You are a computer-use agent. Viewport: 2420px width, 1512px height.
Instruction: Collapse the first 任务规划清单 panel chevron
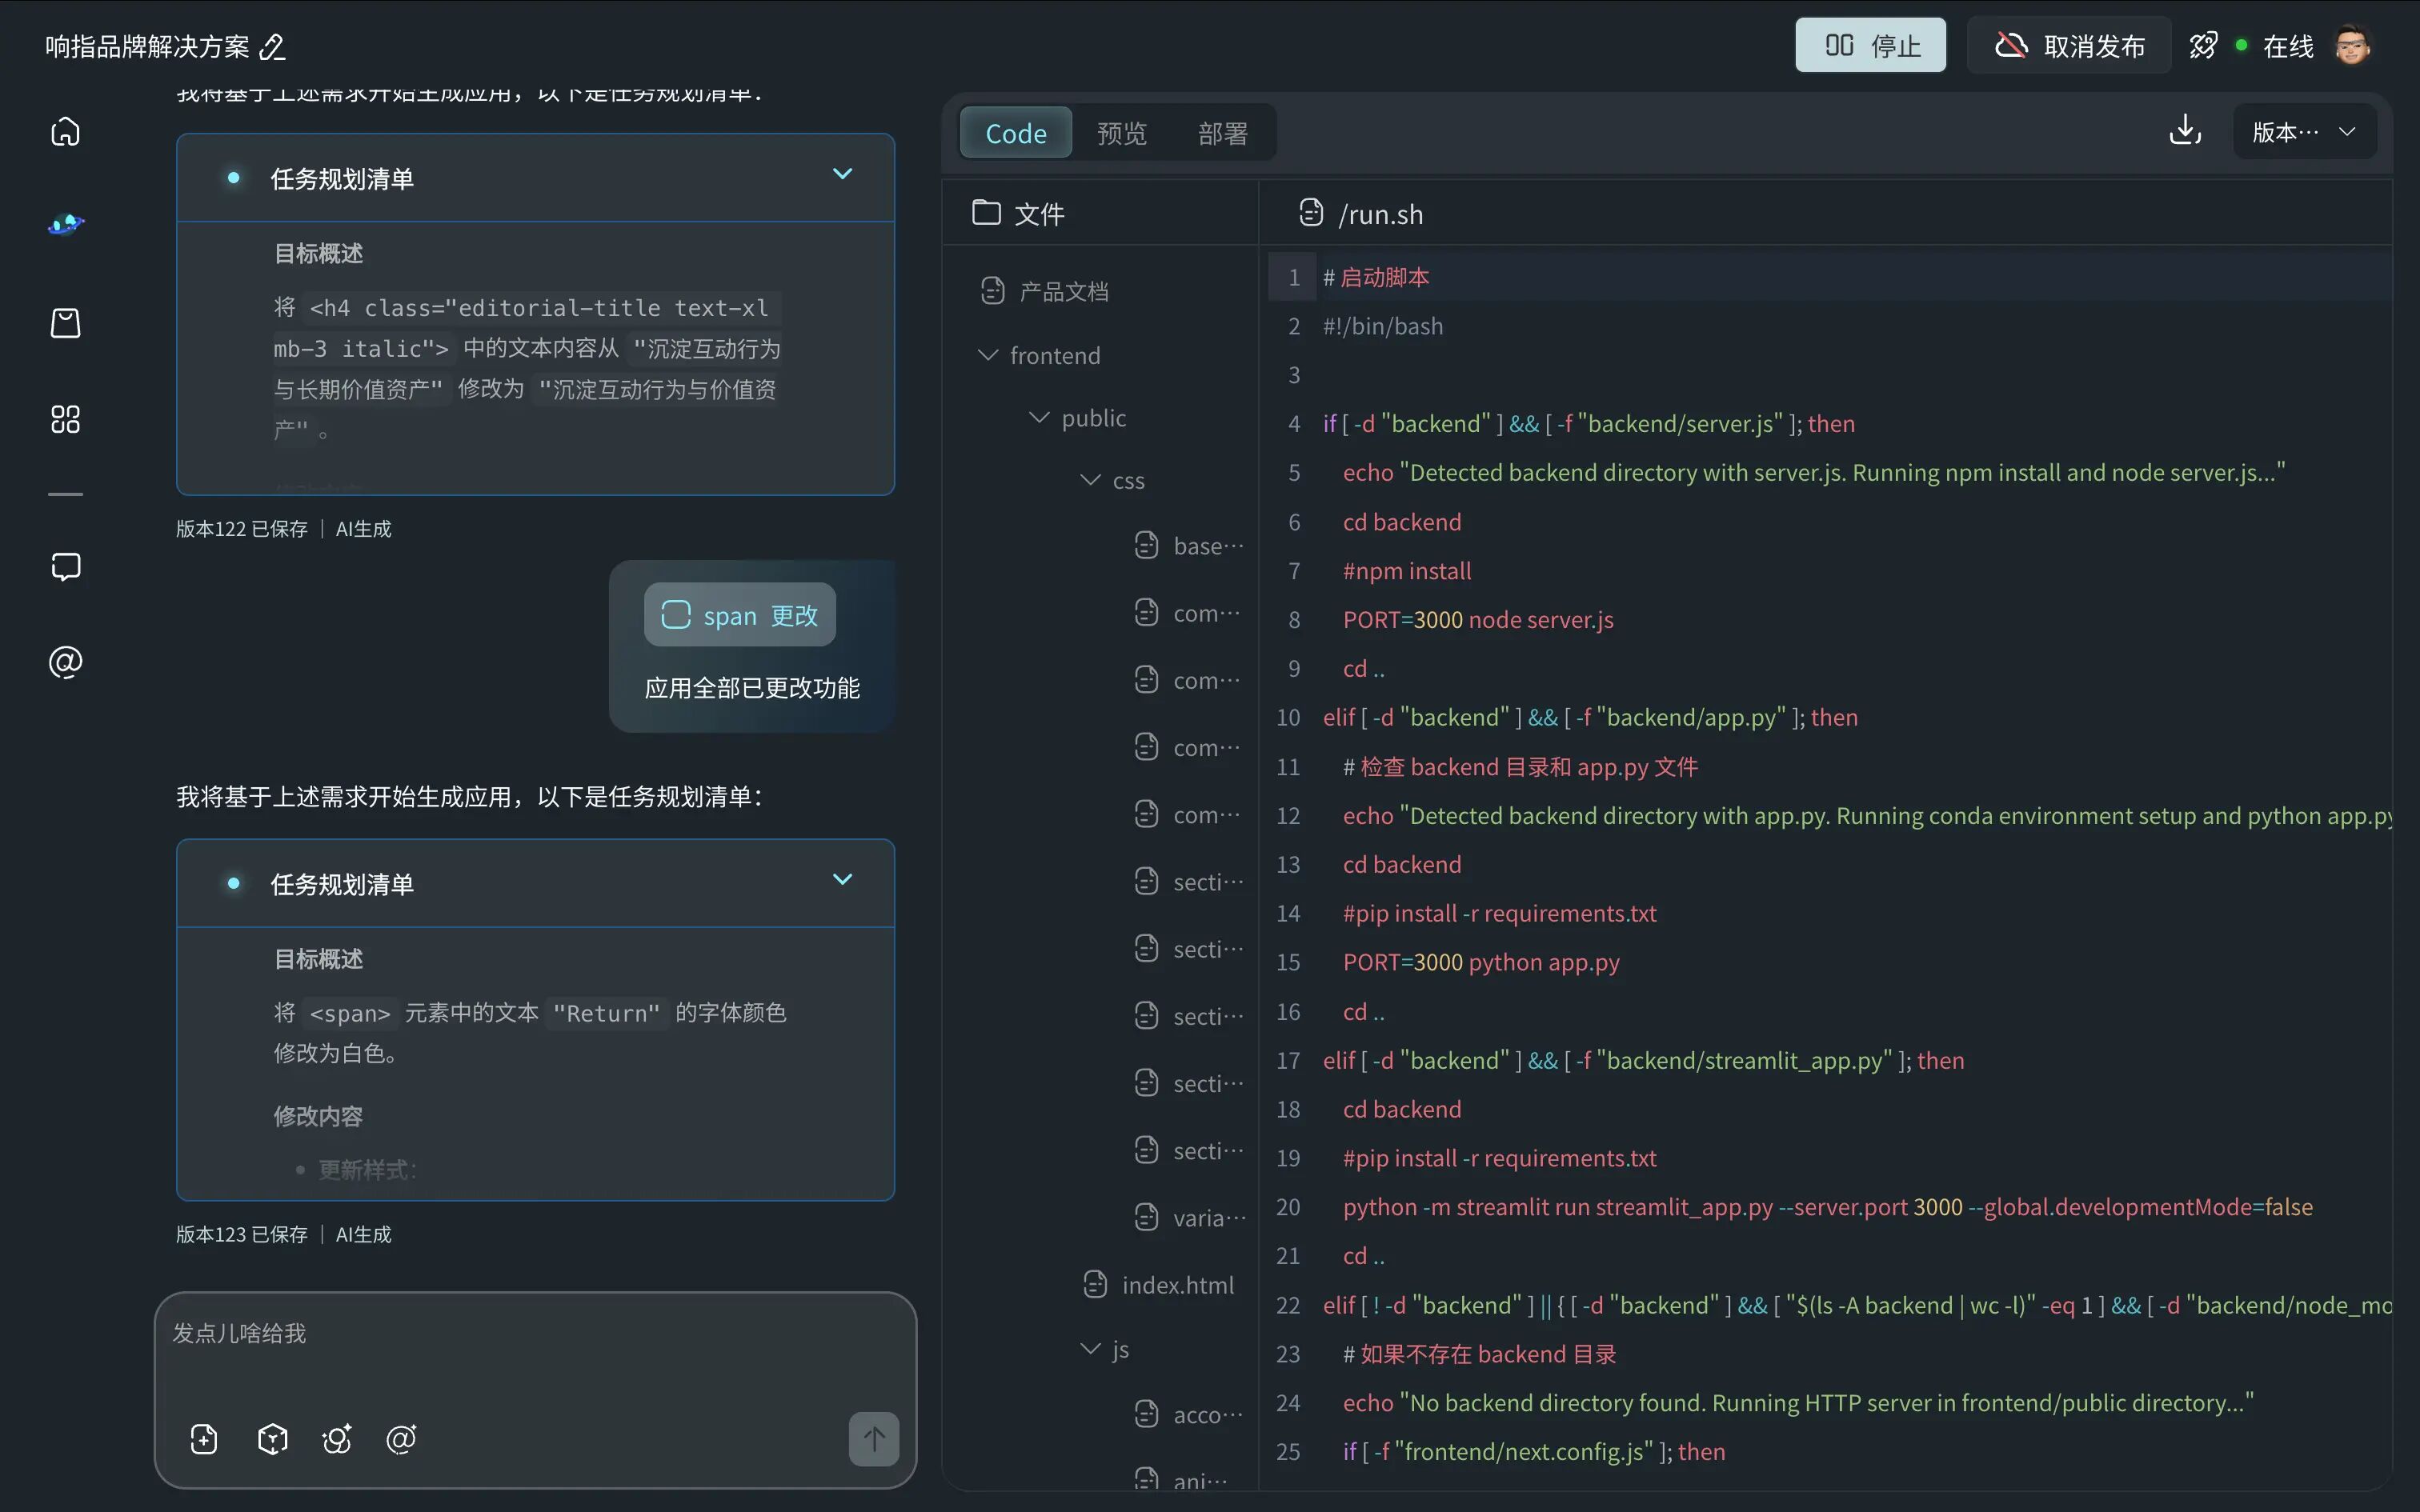(843, 174)
